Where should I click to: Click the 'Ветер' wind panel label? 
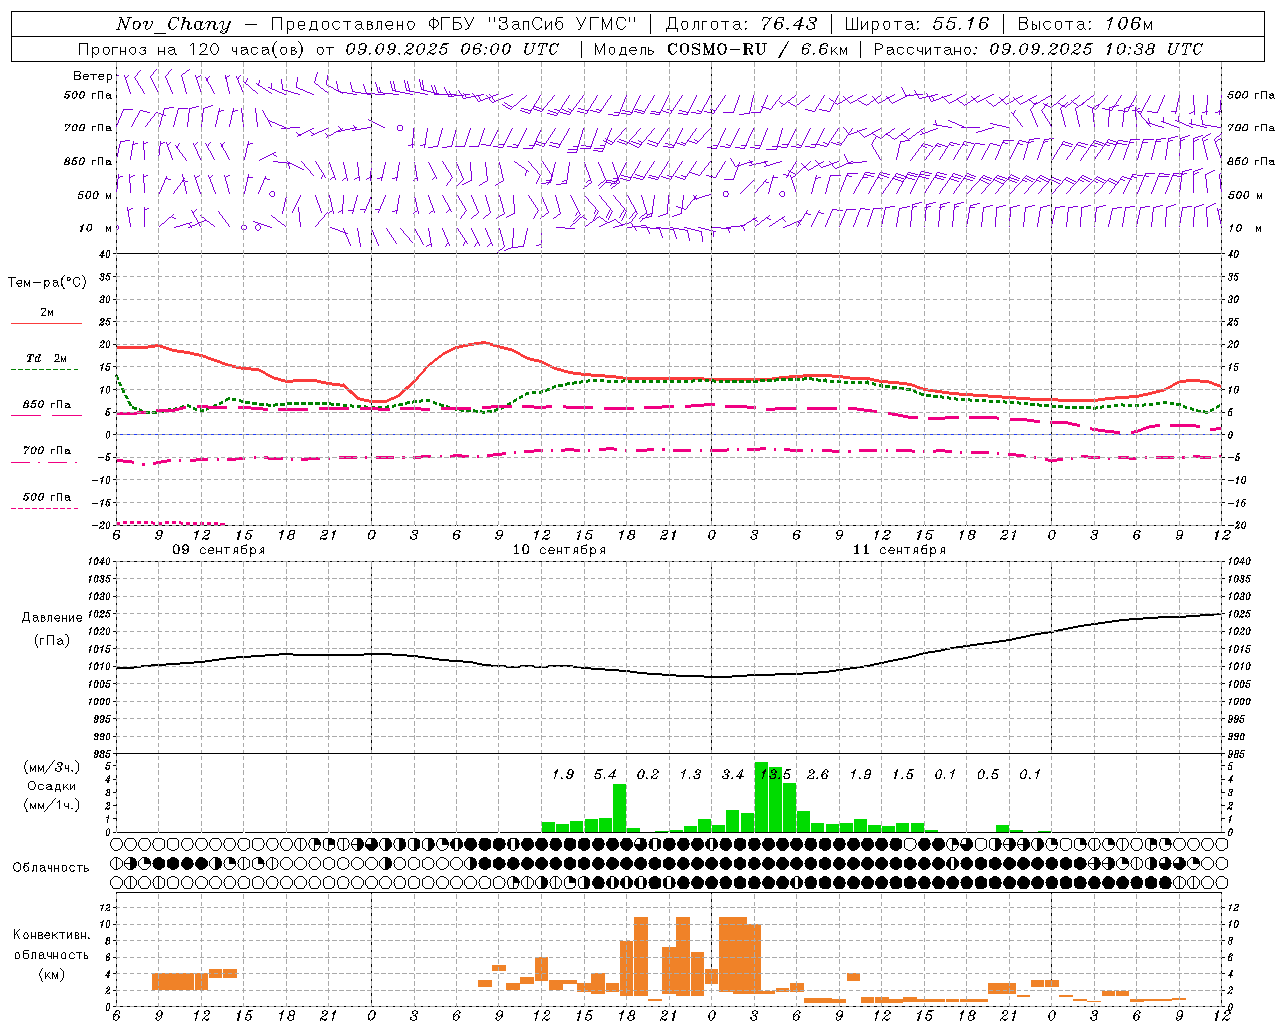coord(92,76)
